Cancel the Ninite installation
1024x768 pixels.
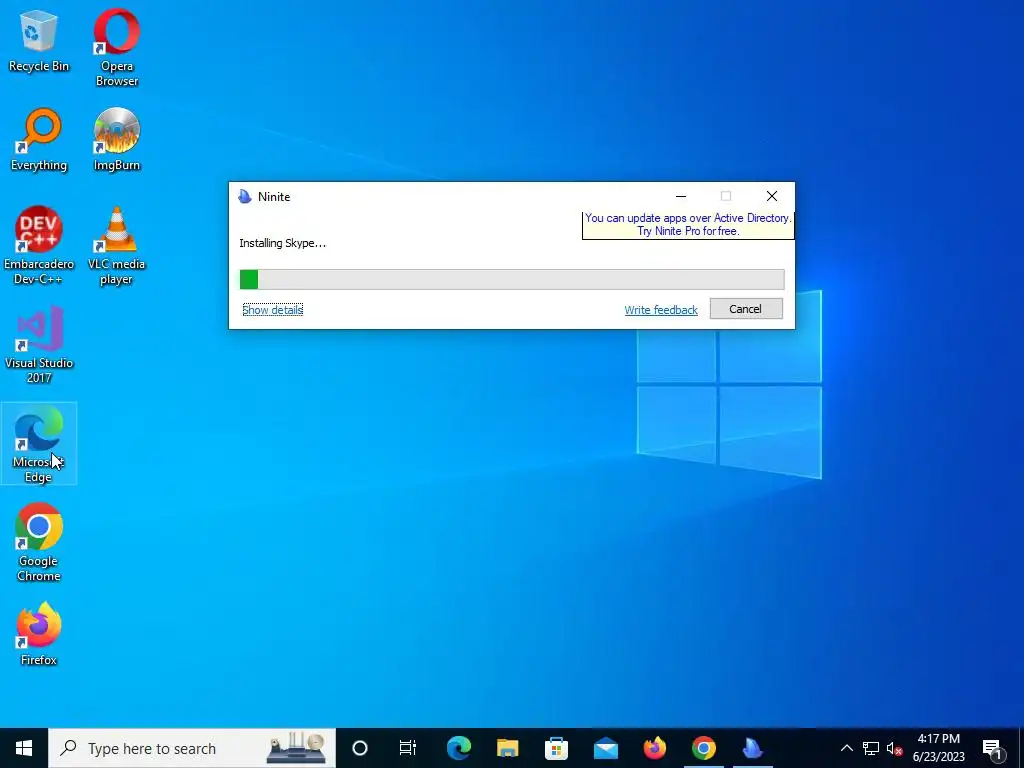click(746, 309)
